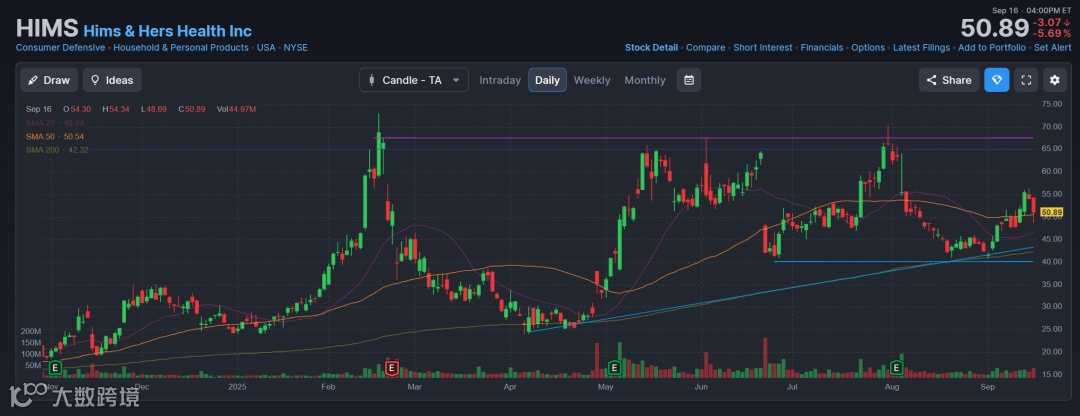The height and width of the screenshot is (416, 1080).
Task: Click the HIMS ticker symbol
Action: pos(47,29)
